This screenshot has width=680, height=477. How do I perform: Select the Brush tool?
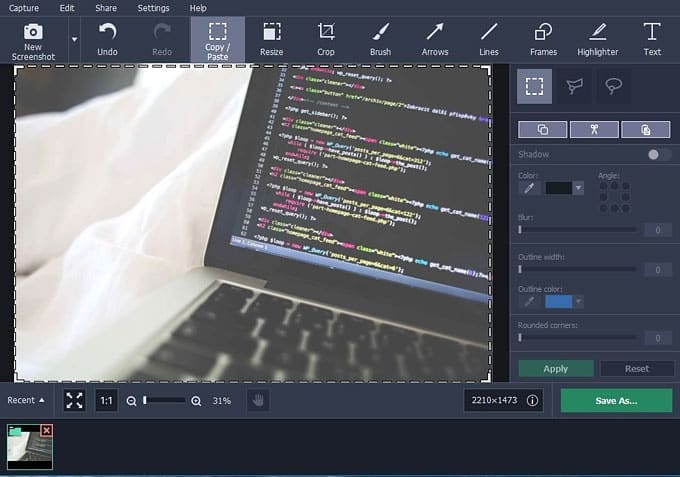point(380,38)
